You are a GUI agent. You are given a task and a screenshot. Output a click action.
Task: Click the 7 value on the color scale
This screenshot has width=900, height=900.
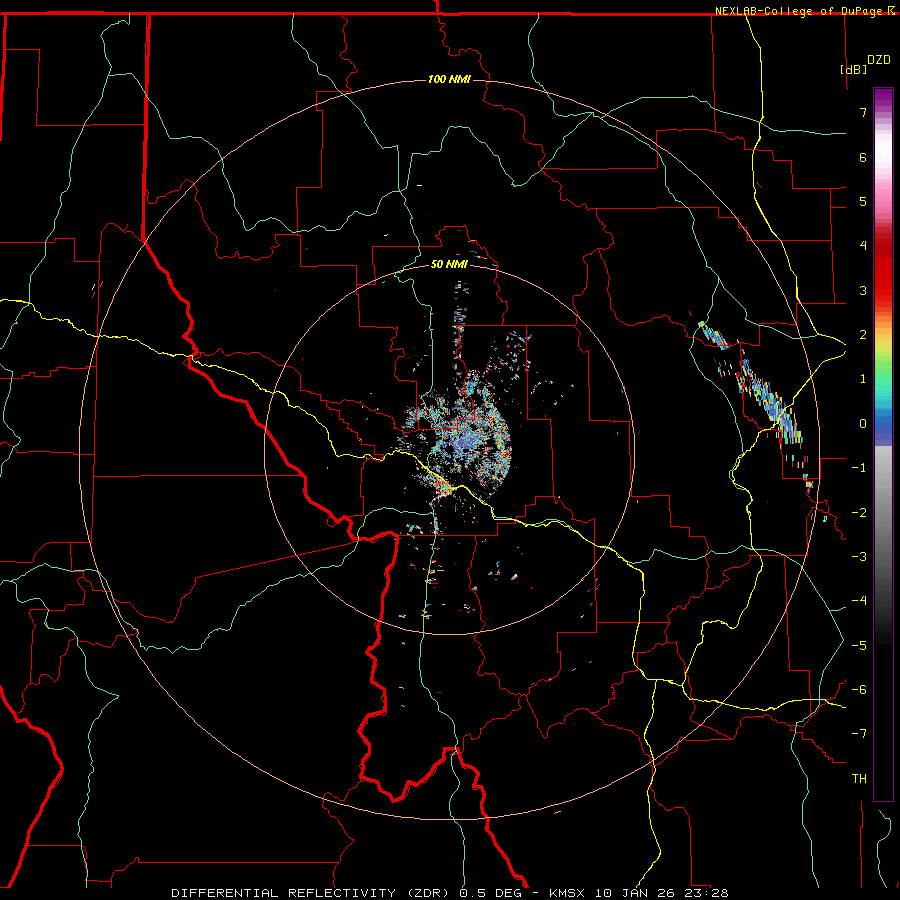tap(863, 112)
